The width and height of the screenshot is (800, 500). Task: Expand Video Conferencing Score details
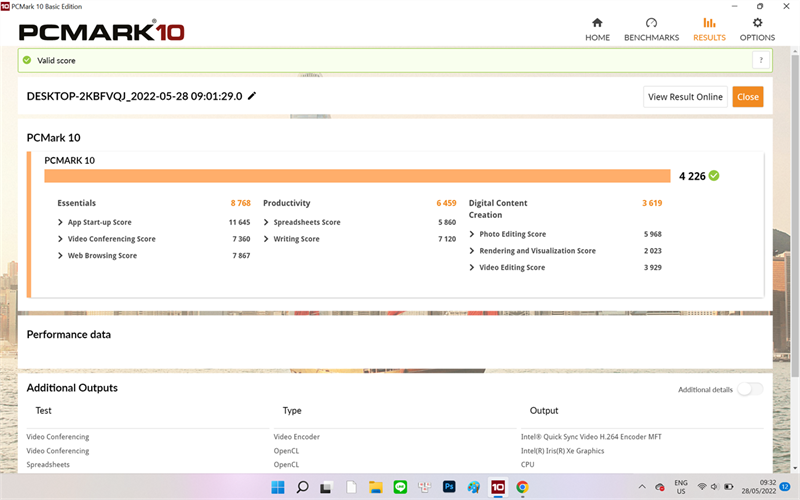click(60, 239)
